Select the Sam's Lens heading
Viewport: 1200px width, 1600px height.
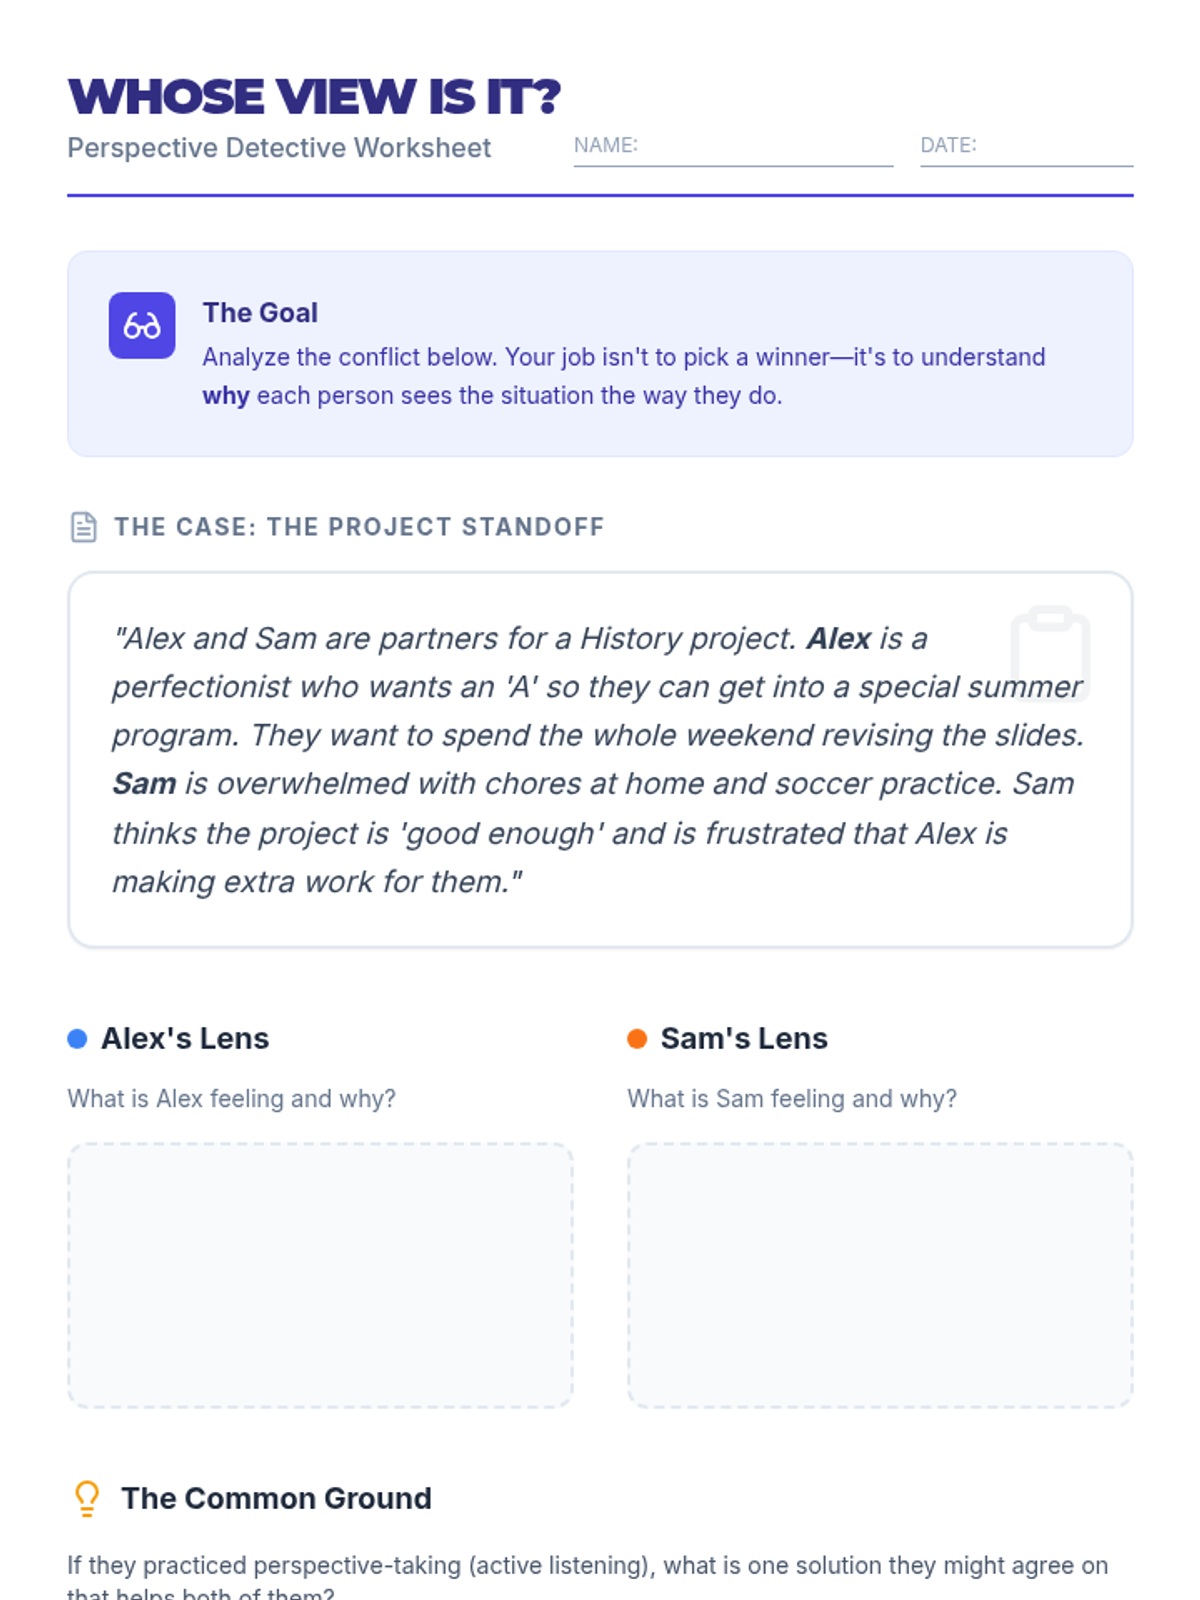744,1039
